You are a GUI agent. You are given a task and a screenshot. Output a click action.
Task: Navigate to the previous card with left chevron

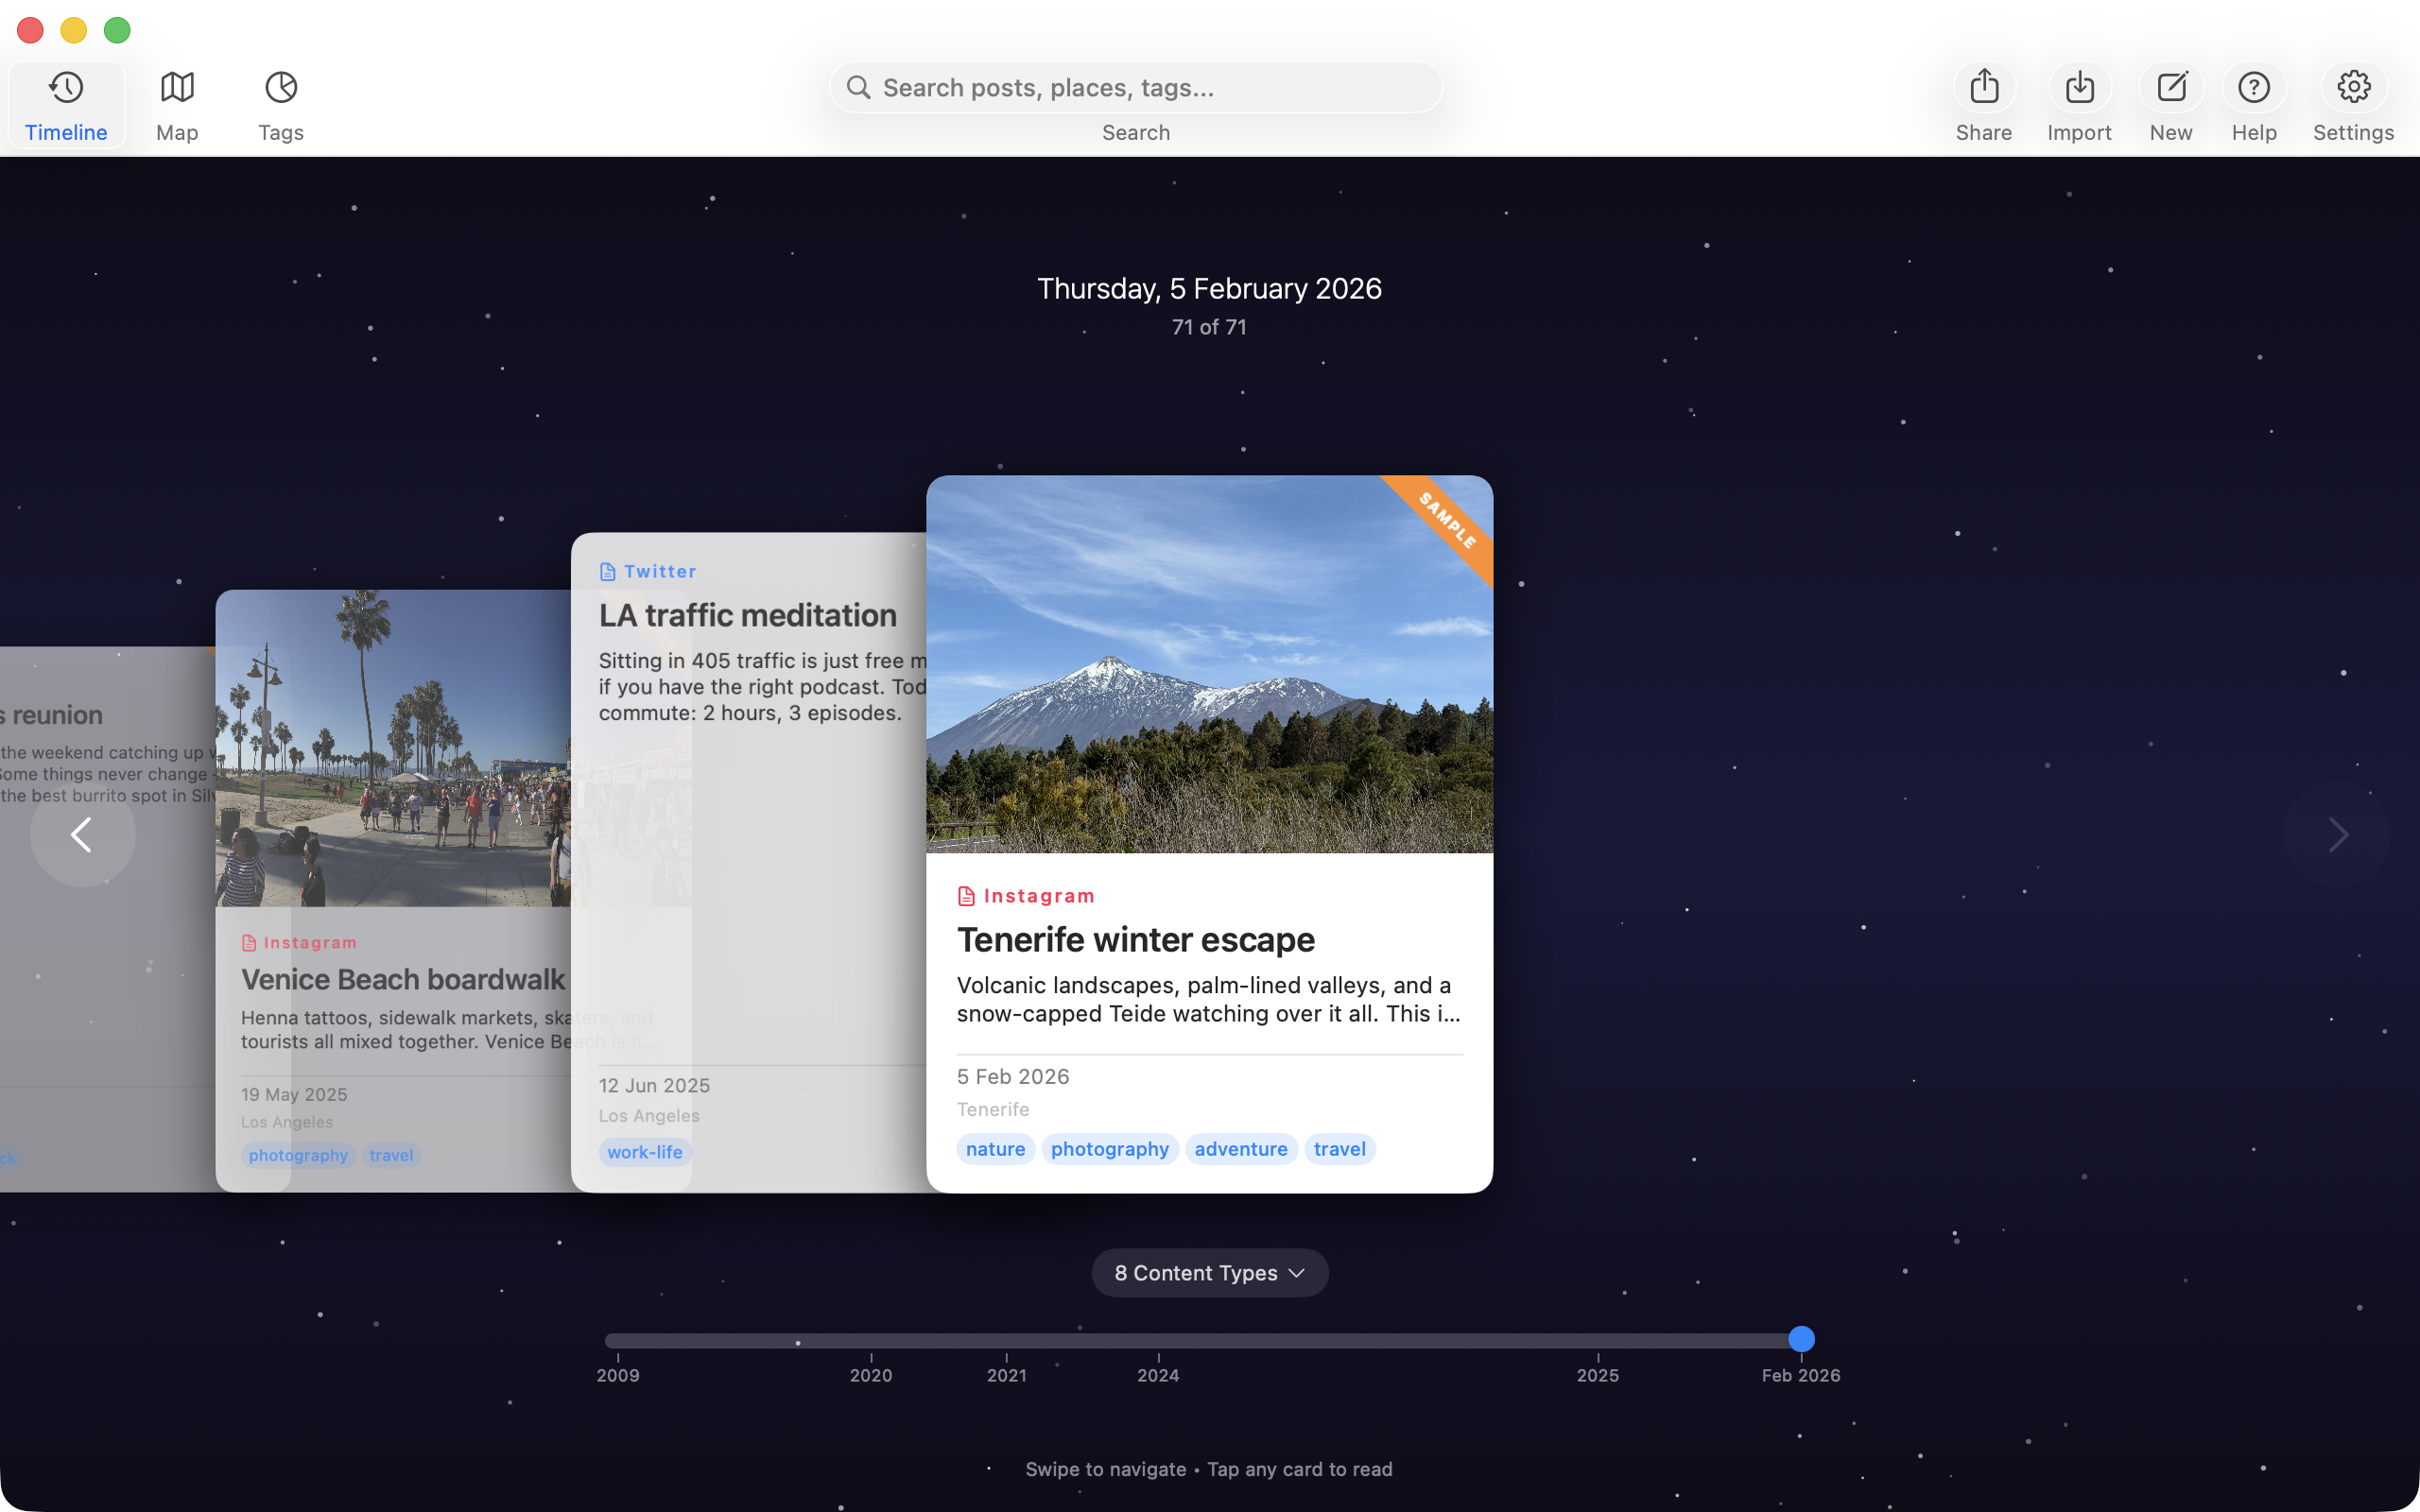[82, 834]
